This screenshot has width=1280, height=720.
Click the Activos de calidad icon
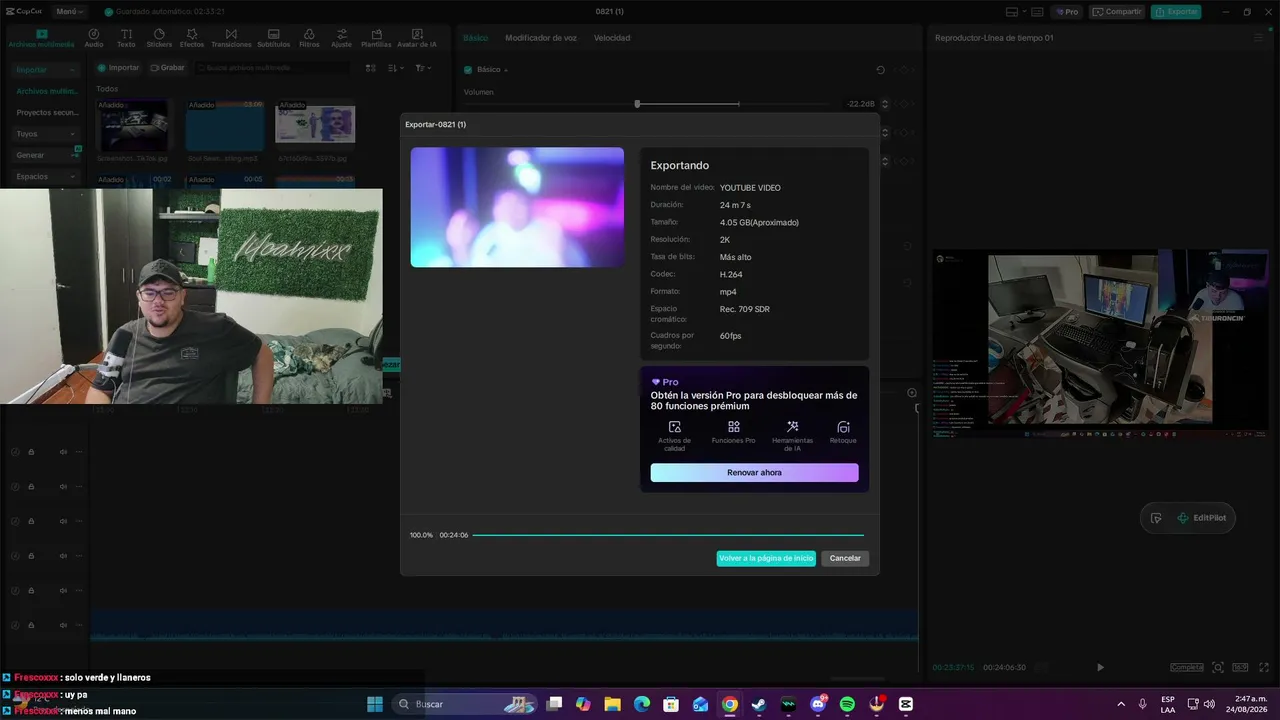point(674,427)
